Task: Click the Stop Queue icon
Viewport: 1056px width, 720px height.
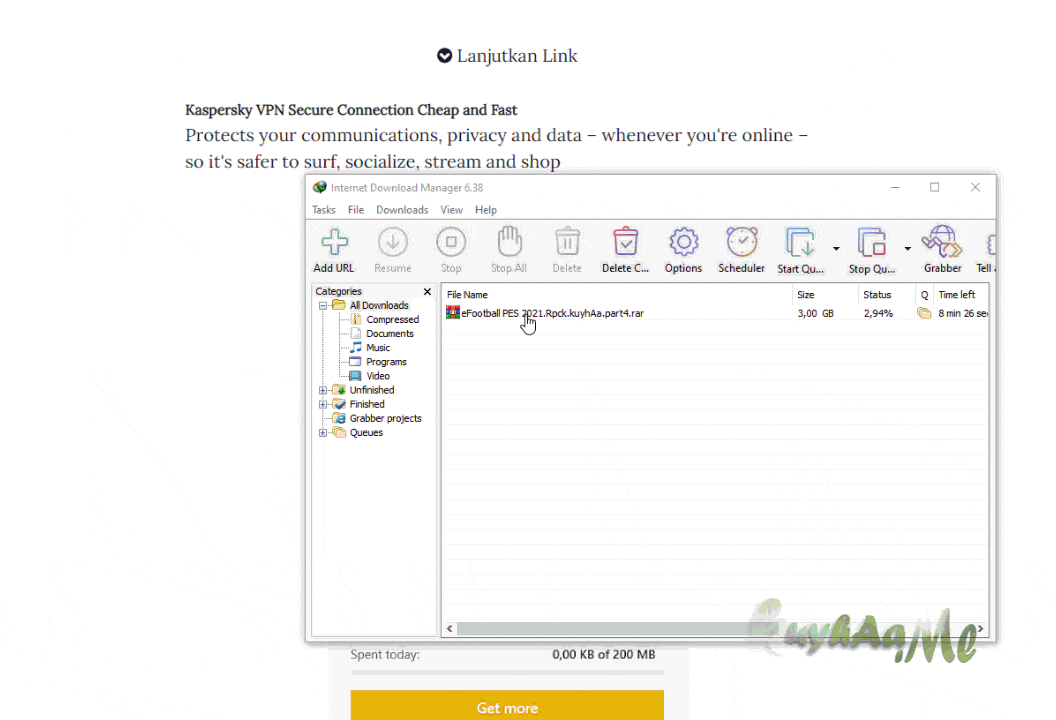Action: 871,242
